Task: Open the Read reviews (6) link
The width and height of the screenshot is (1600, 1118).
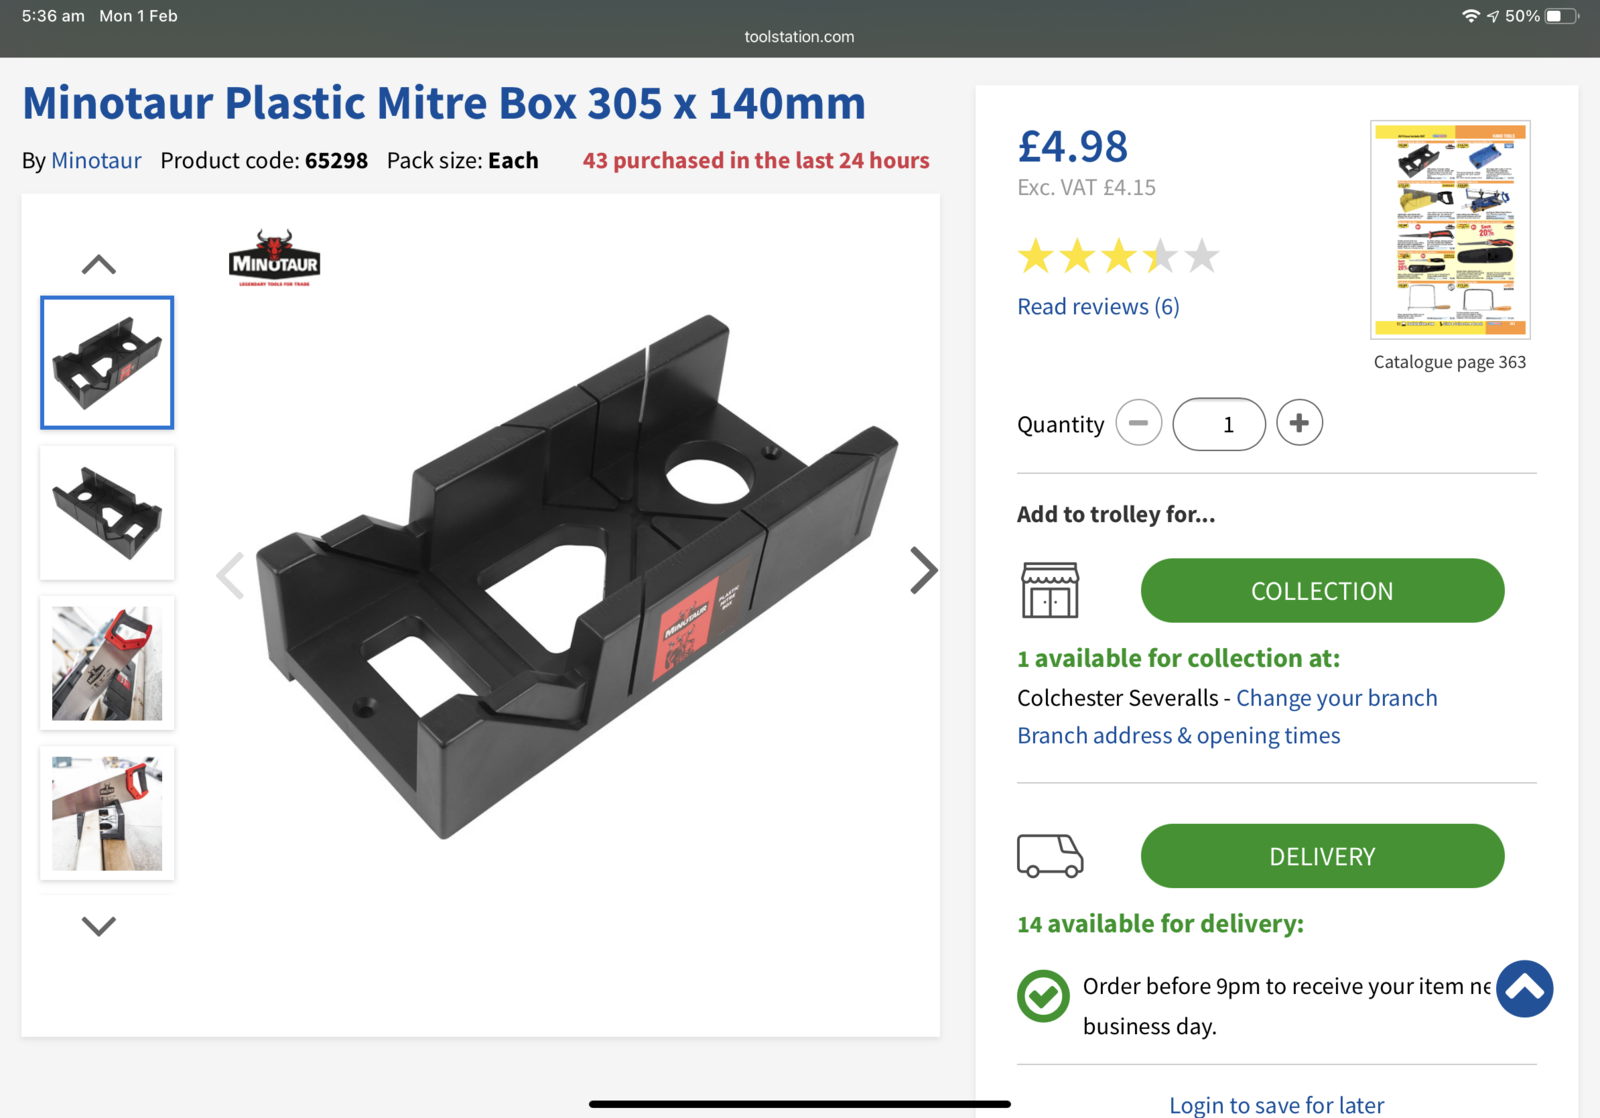Action: [x=1098, y=307]
